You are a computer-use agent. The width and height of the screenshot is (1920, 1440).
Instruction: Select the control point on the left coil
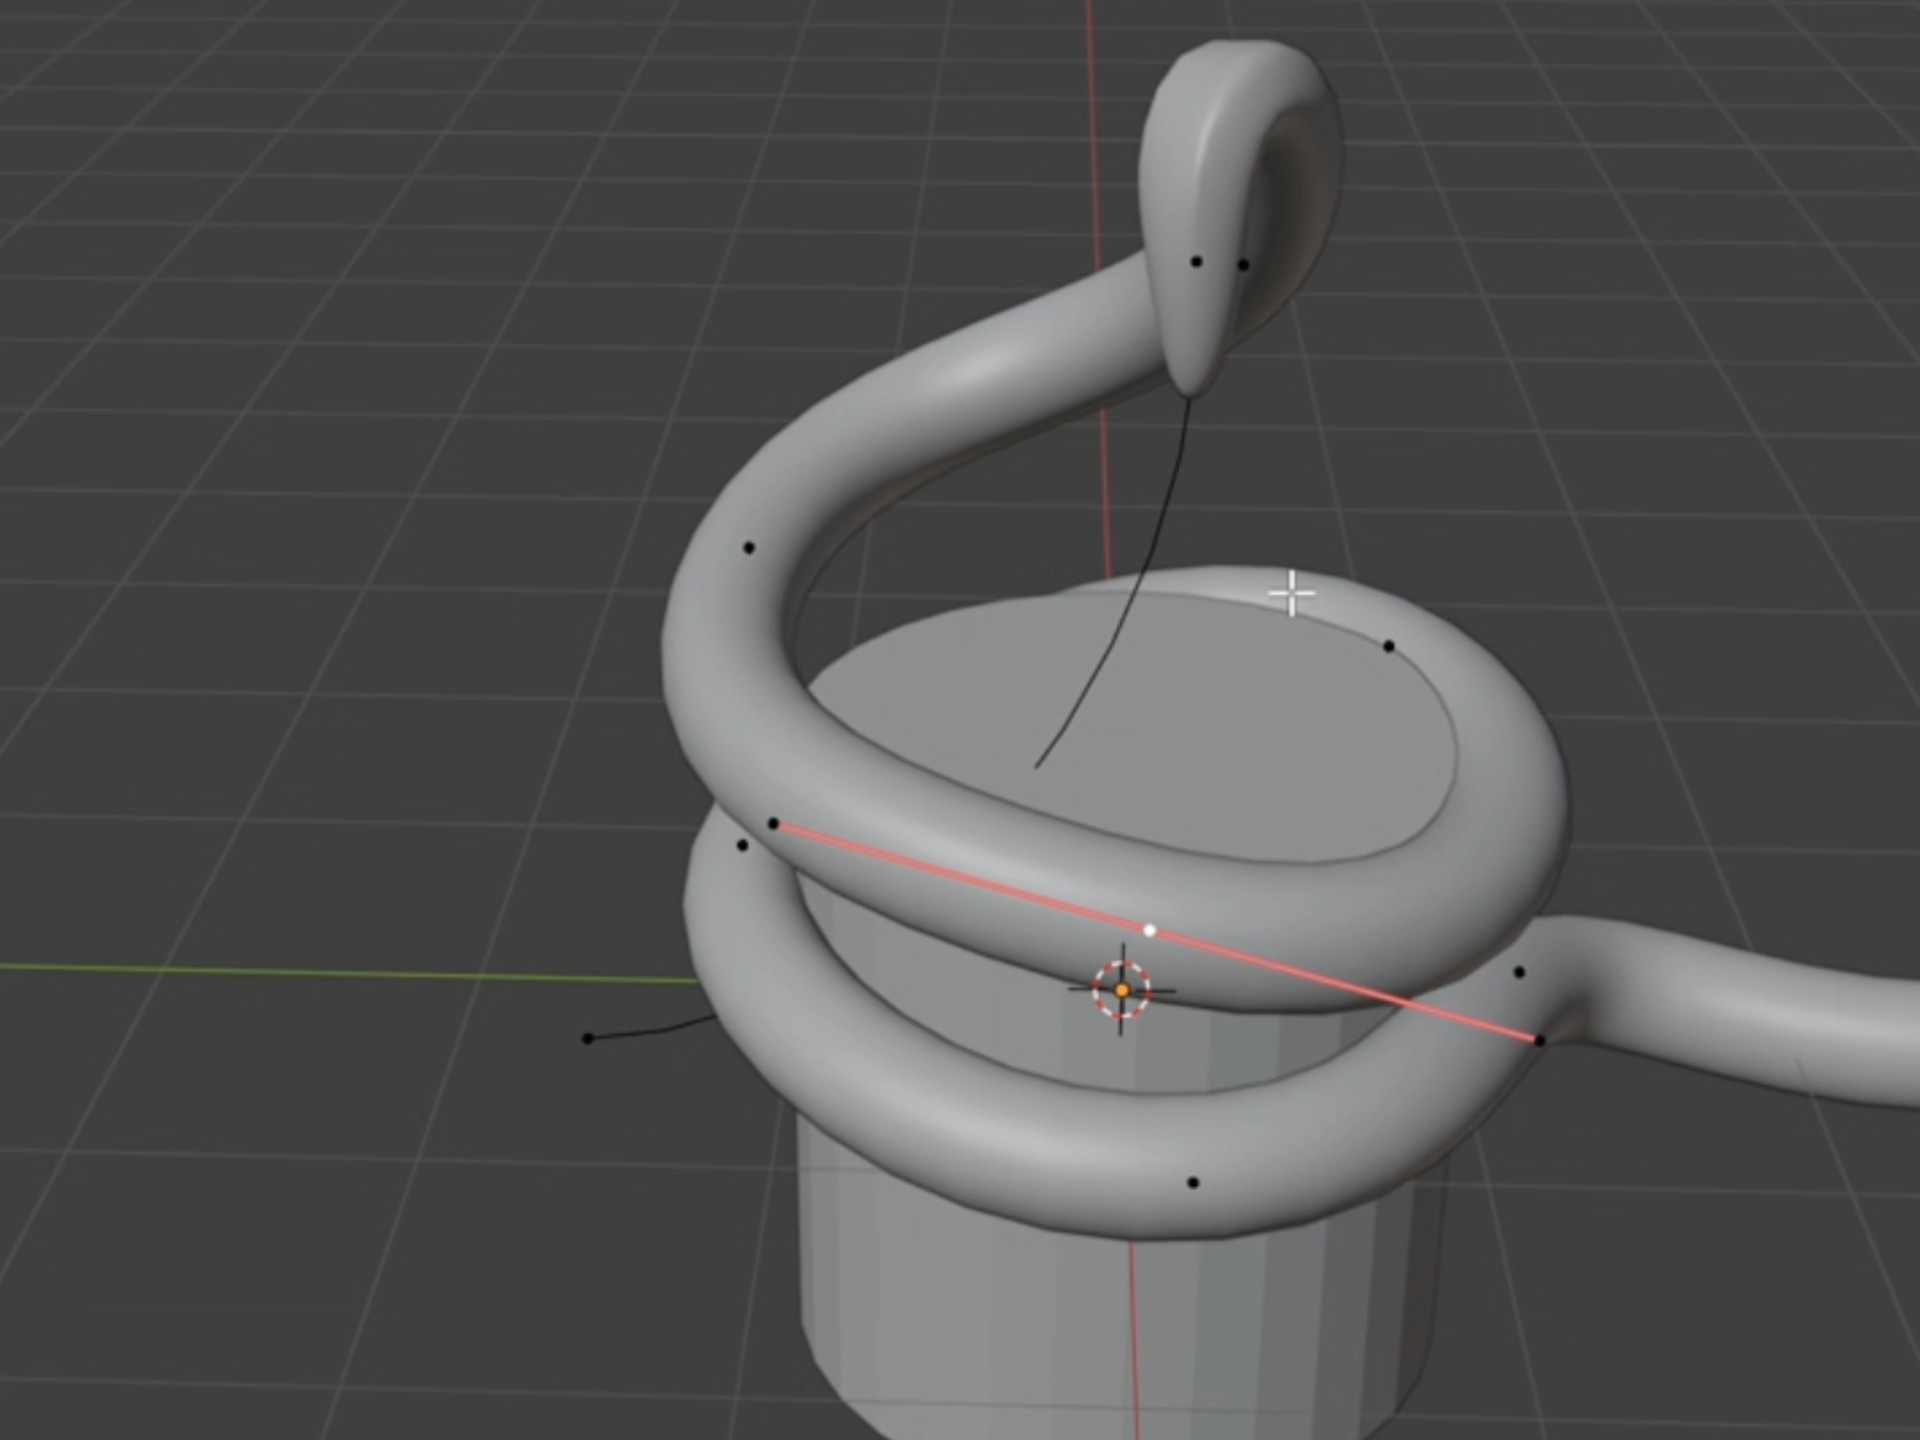[744, 845]
